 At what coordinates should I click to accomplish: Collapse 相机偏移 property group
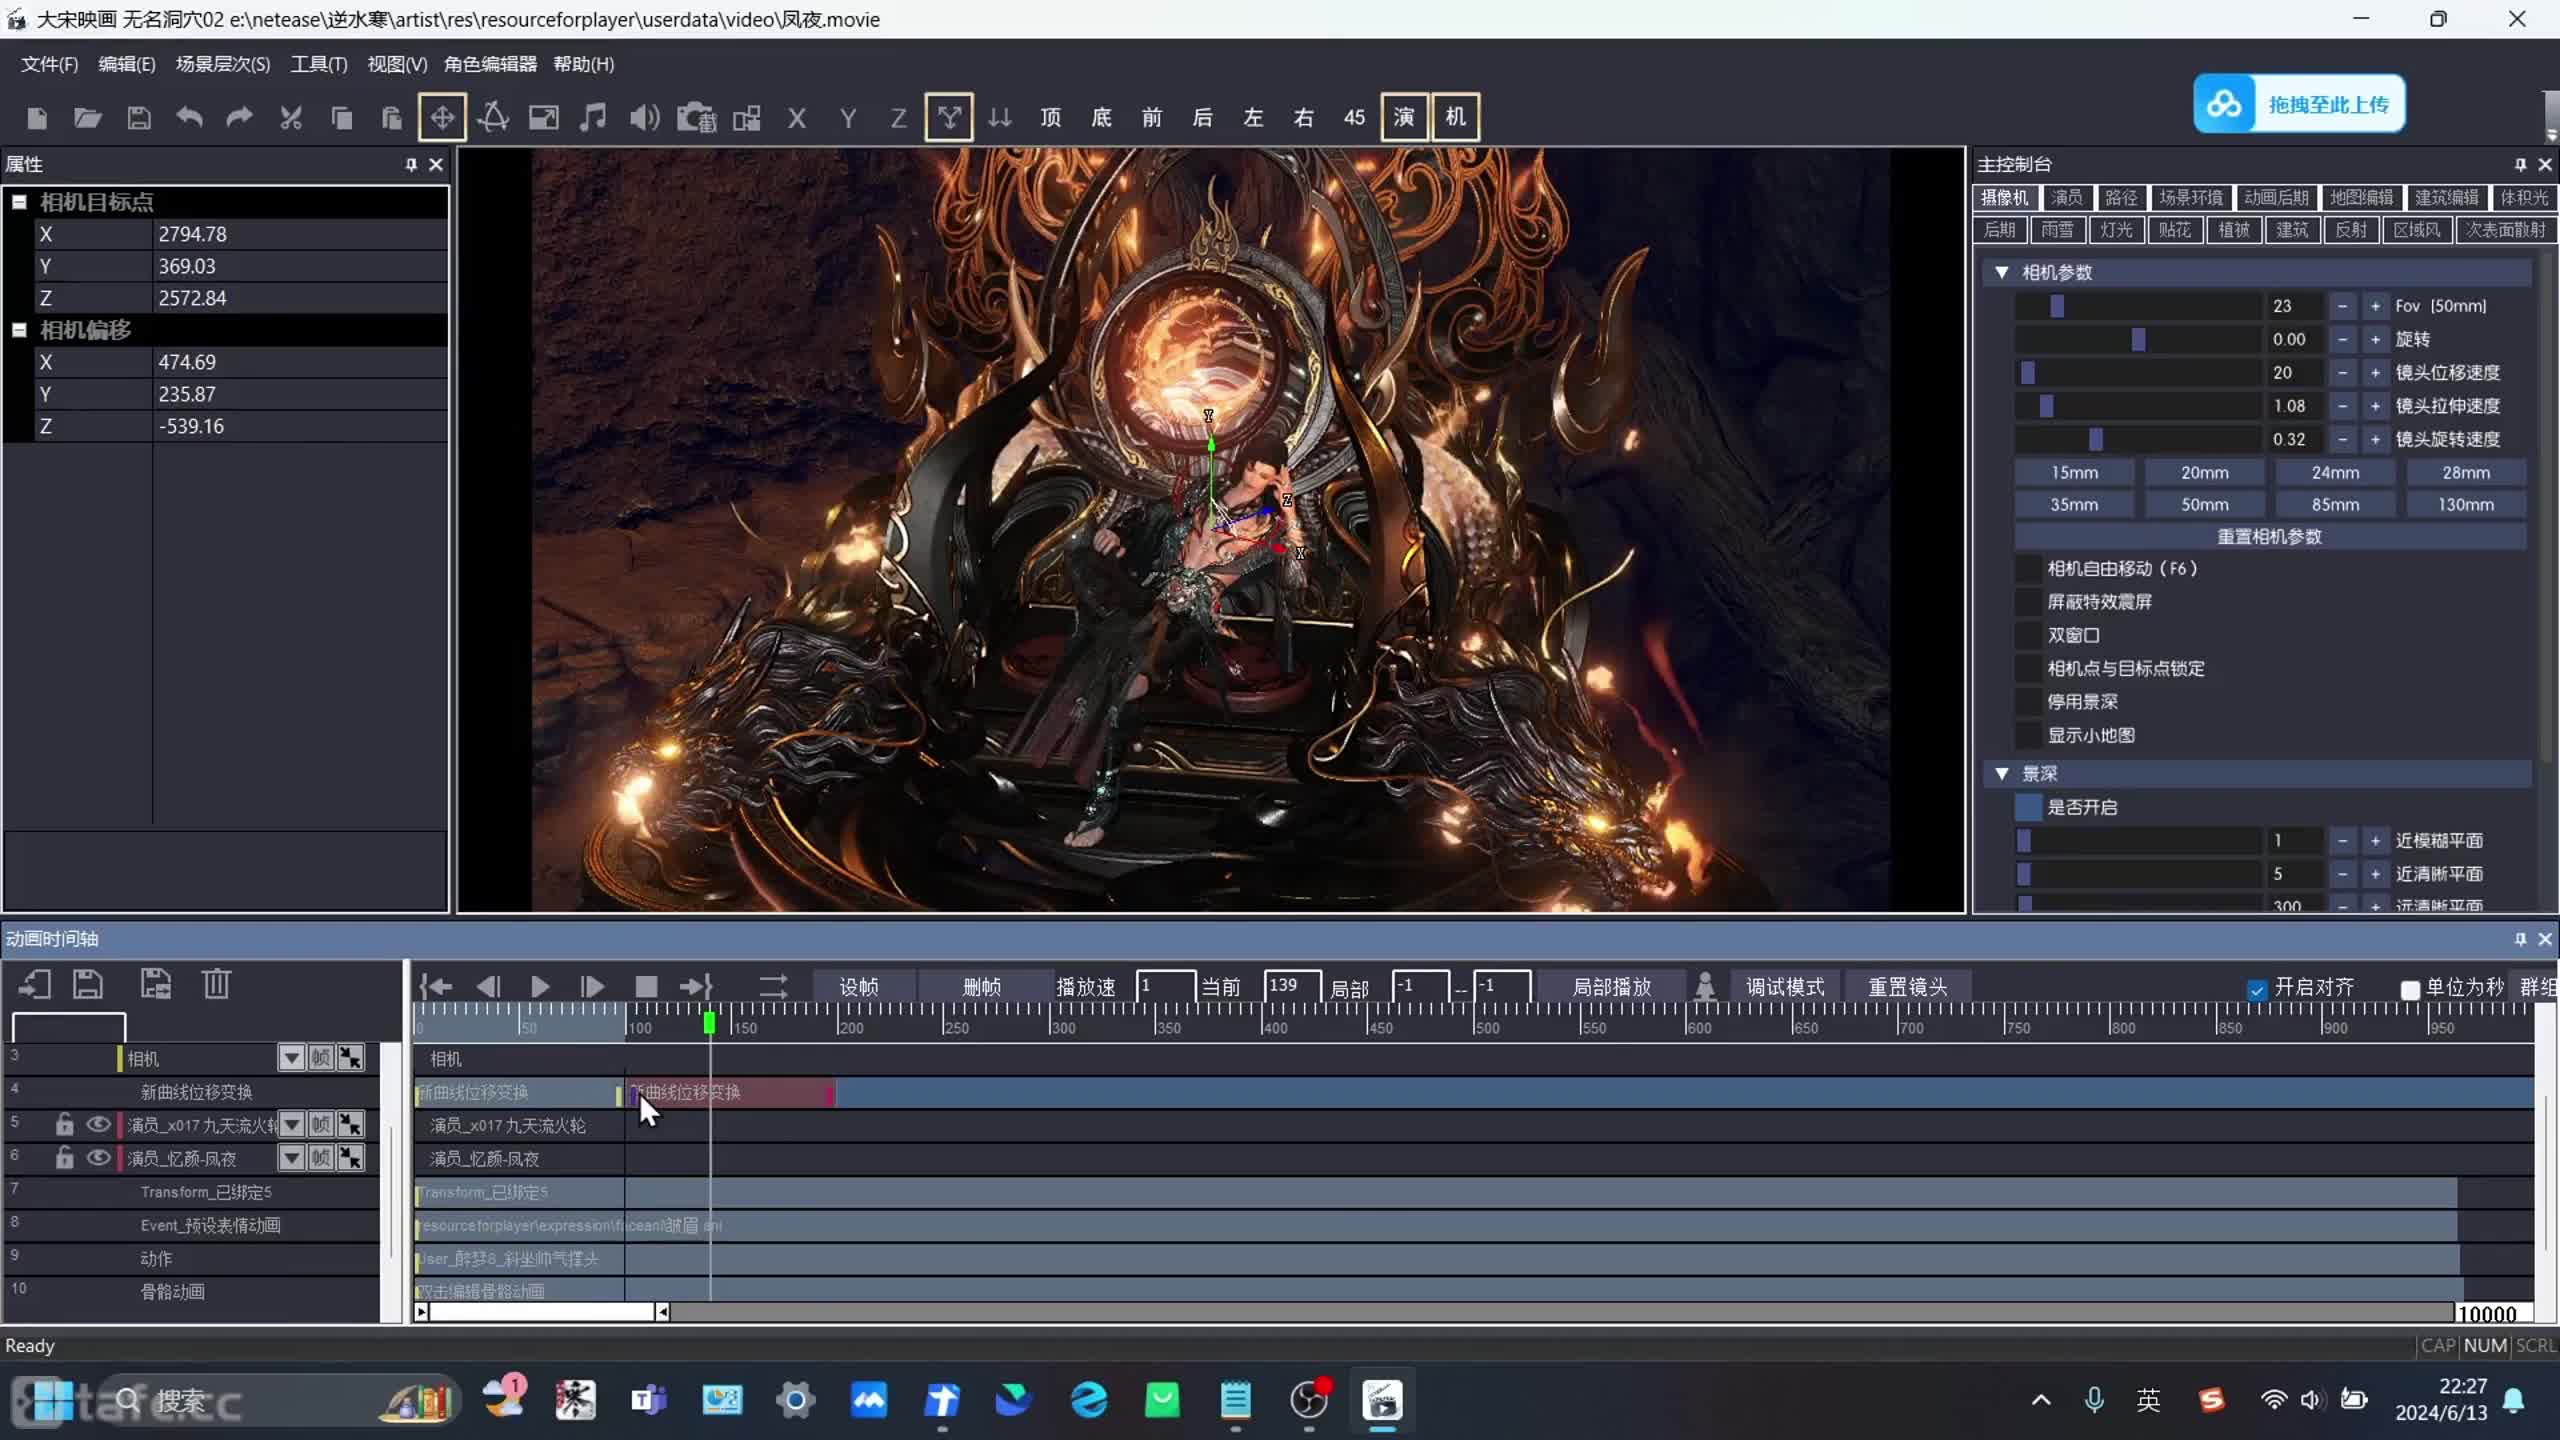(19, 330)
